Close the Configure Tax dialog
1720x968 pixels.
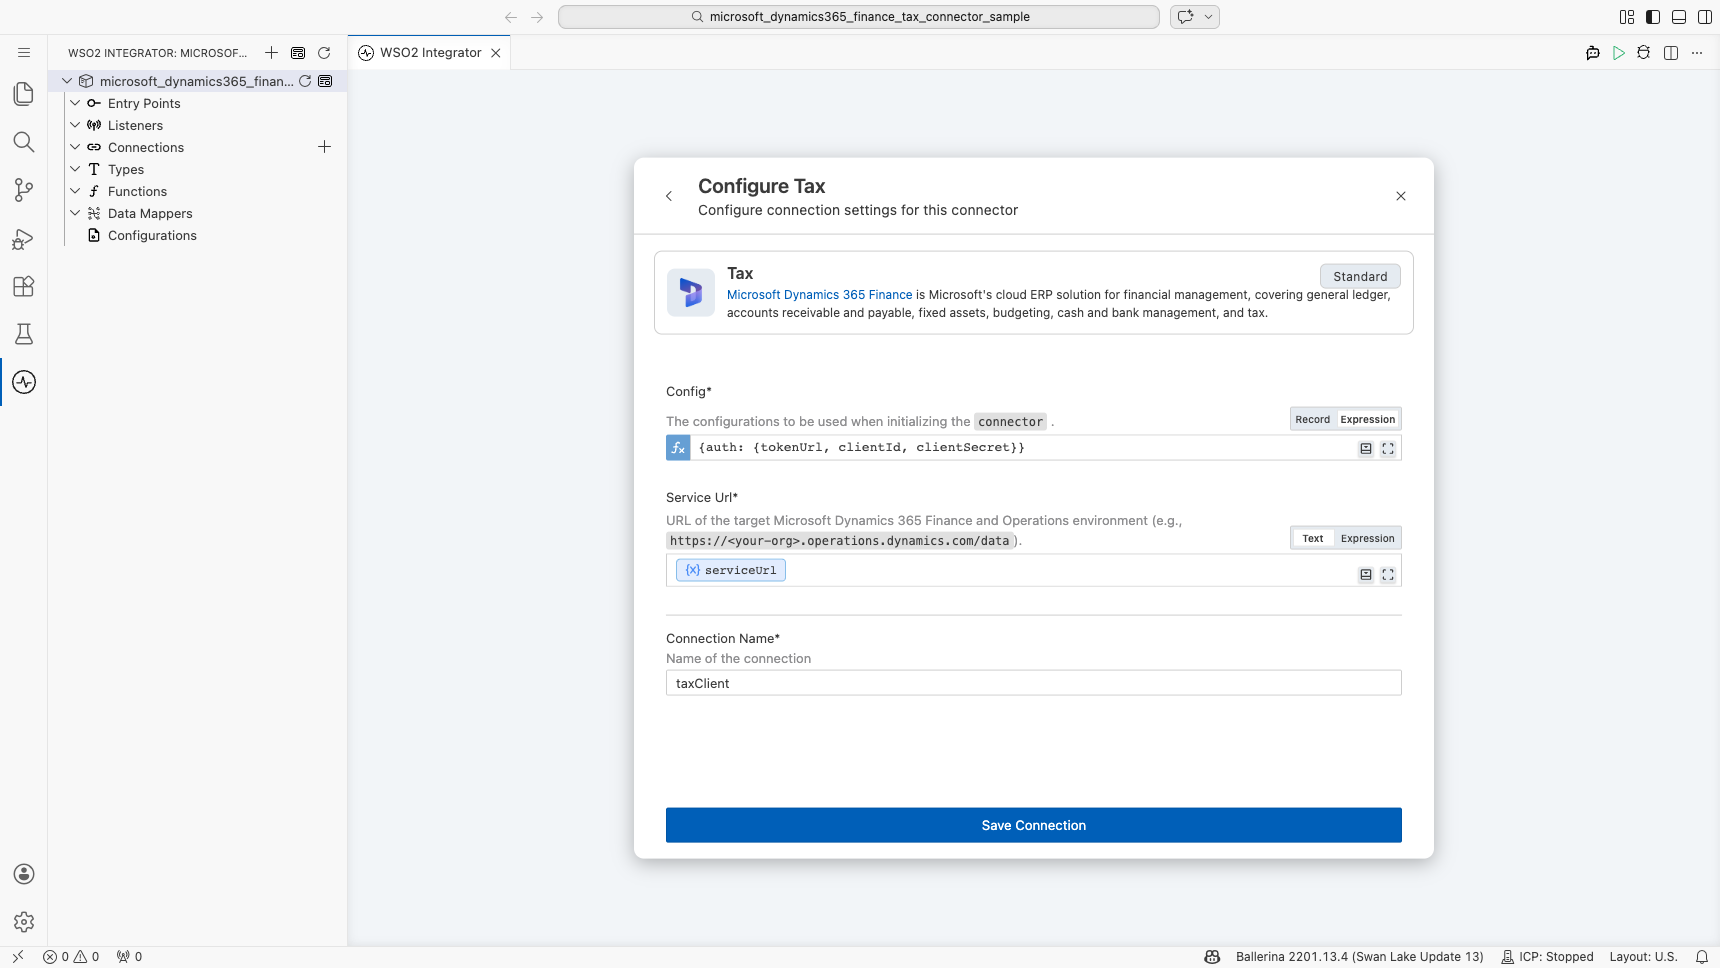pyautogui.click(x=1401, y=196)
